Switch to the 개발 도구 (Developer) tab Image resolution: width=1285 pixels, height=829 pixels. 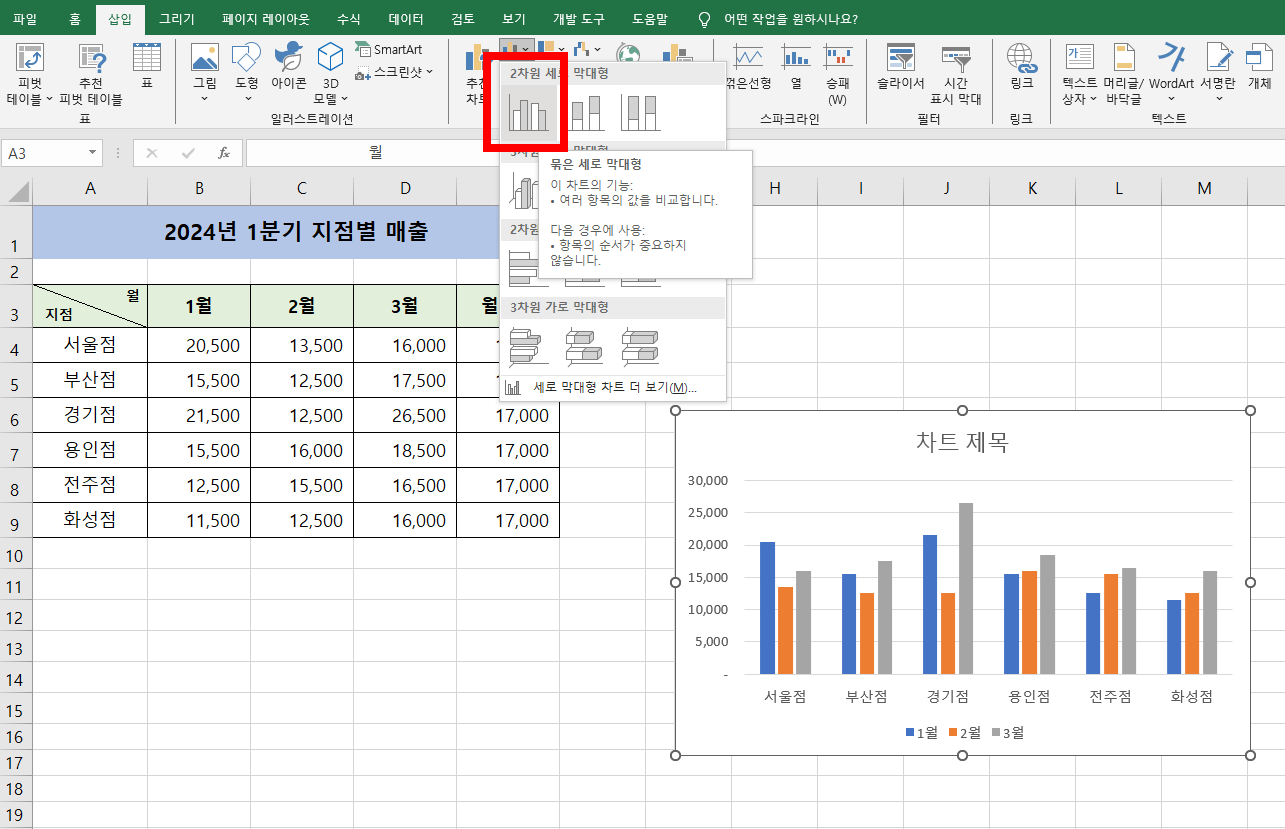tap(579, 19)
